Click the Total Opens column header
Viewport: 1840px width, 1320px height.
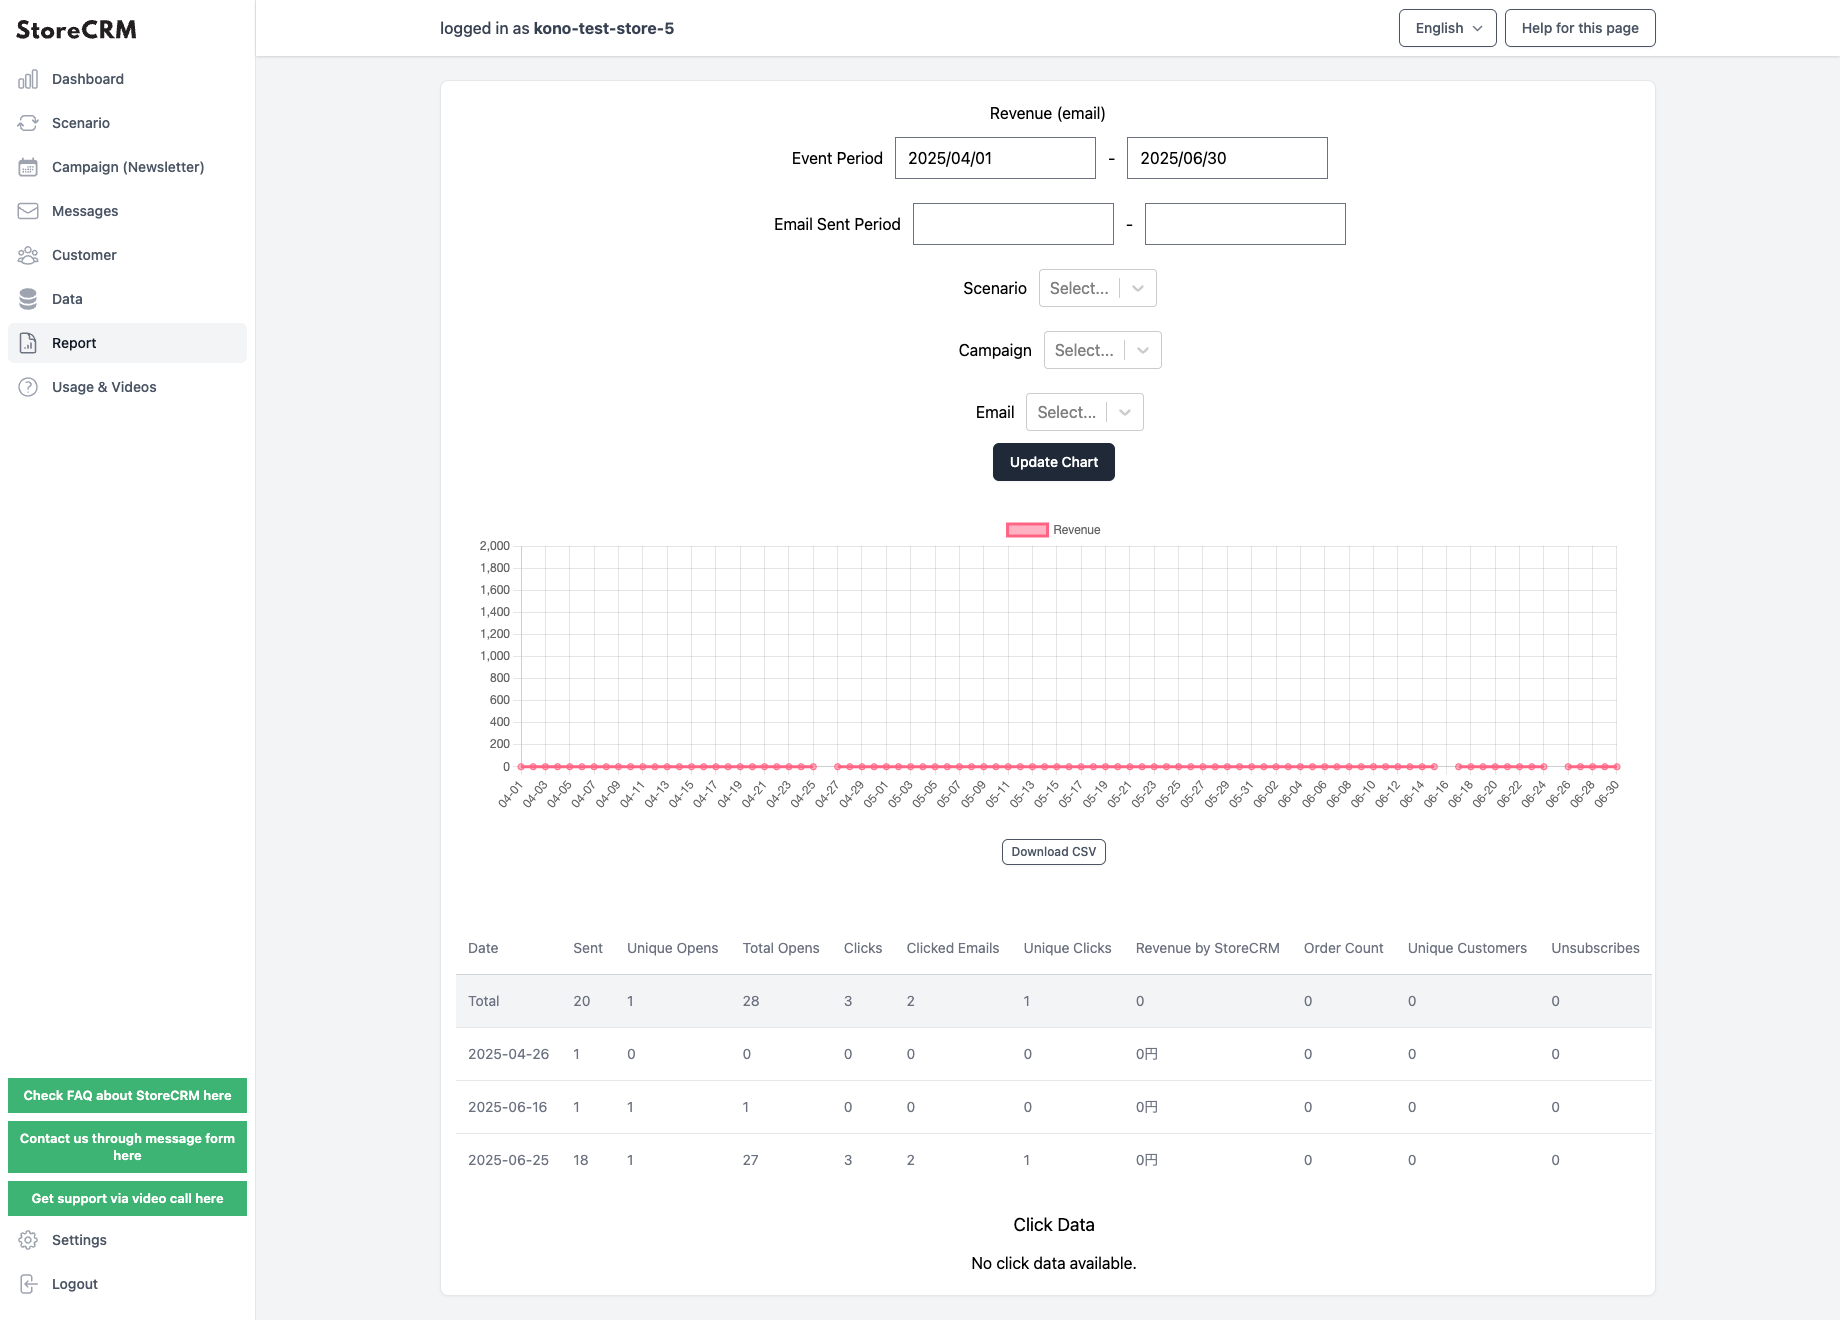[781, 948]
